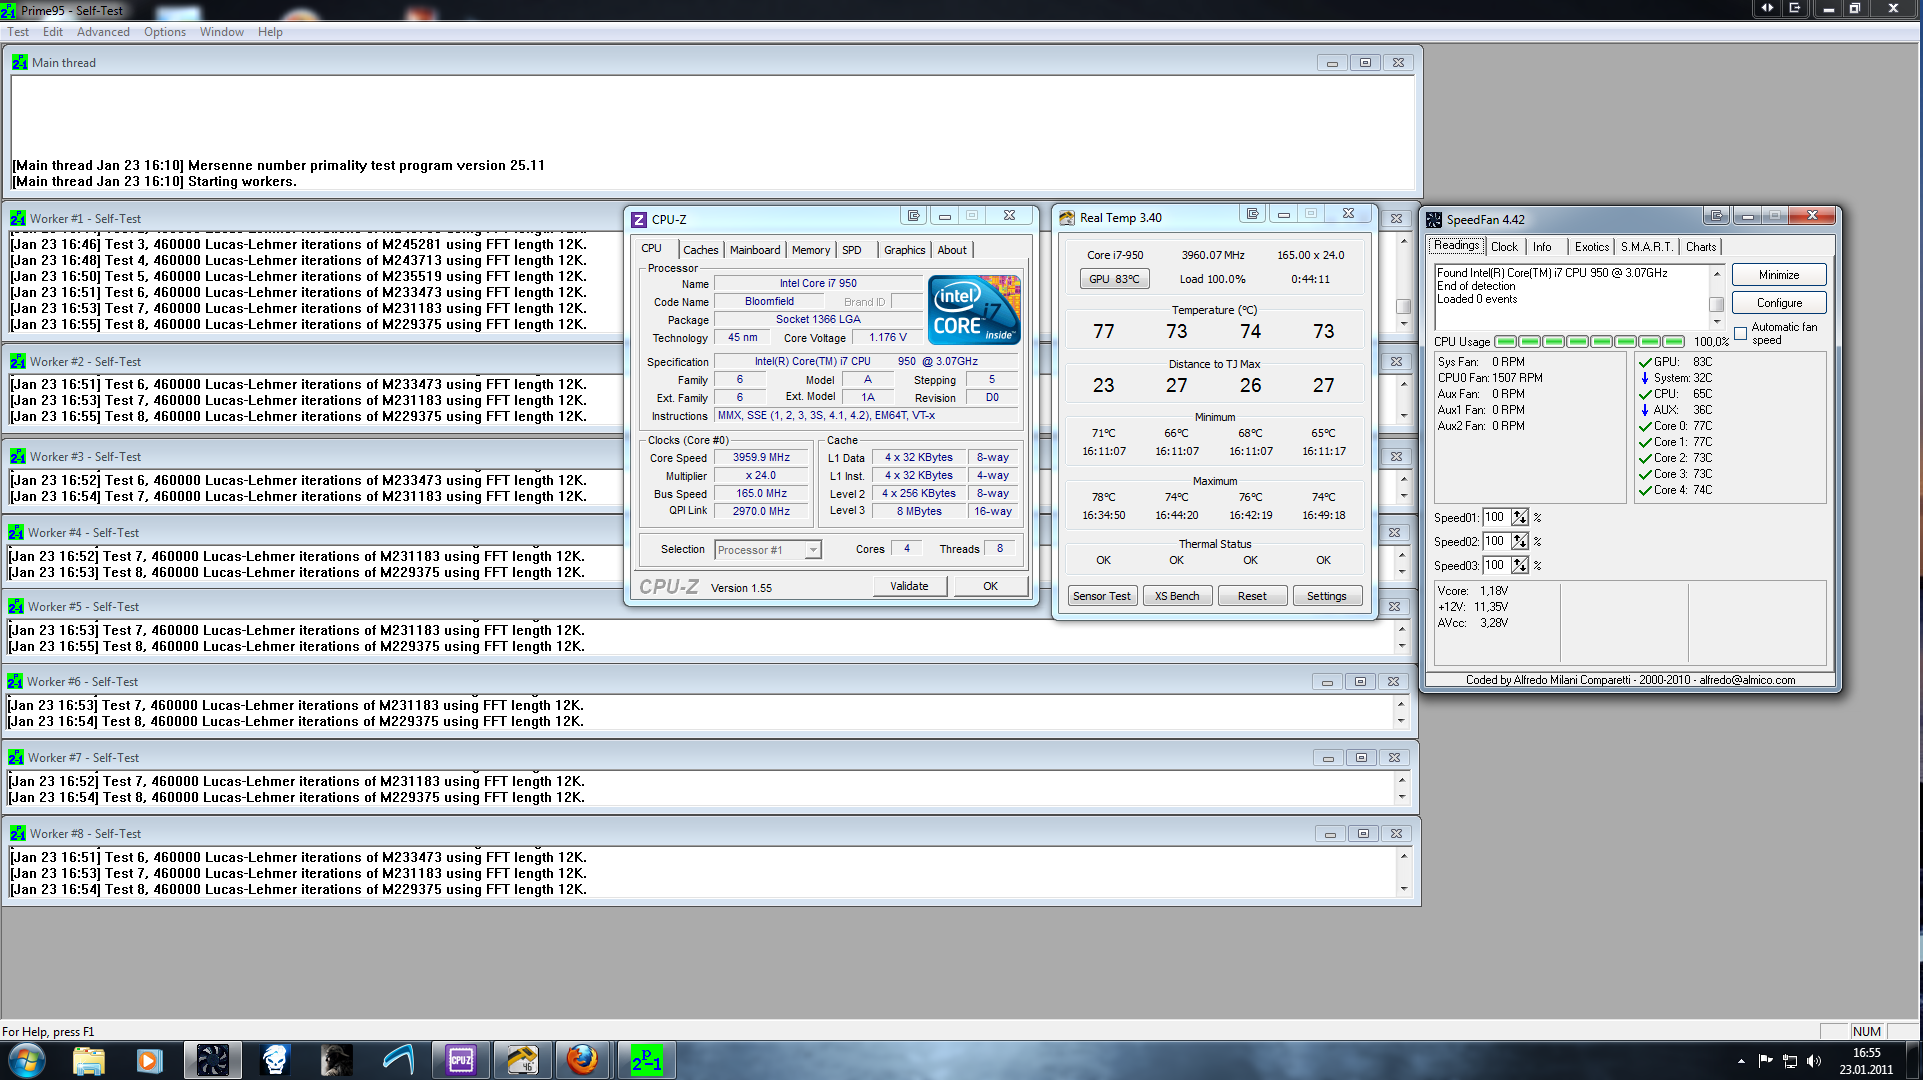Click the Prime95 green taskbar icon

(646, 1060)
